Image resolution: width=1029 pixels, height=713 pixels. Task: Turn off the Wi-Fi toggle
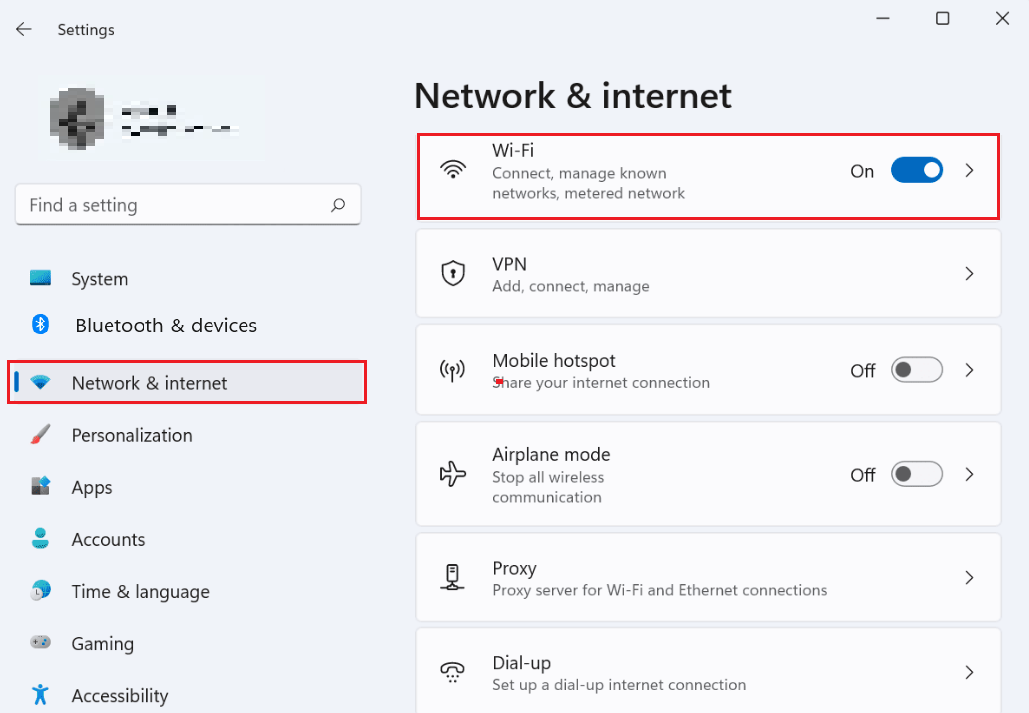pyautogui.click(x=916, y=170)
